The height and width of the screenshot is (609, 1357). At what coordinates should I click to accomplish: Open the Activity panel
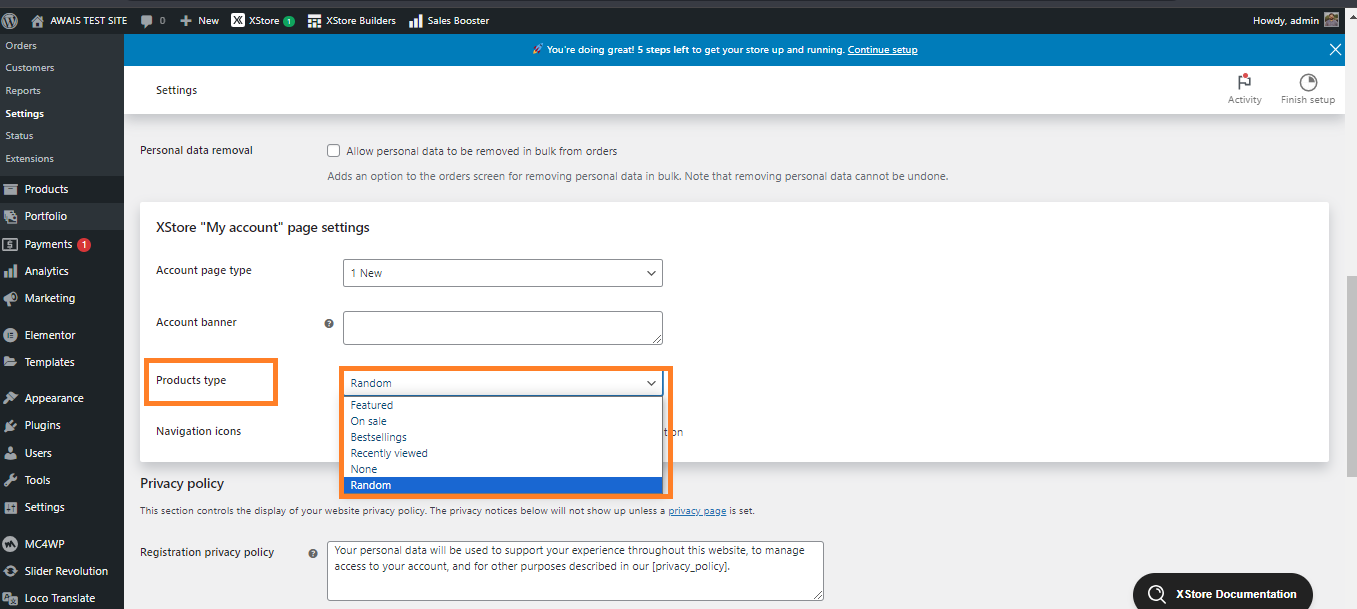(x=1244, y=89)
